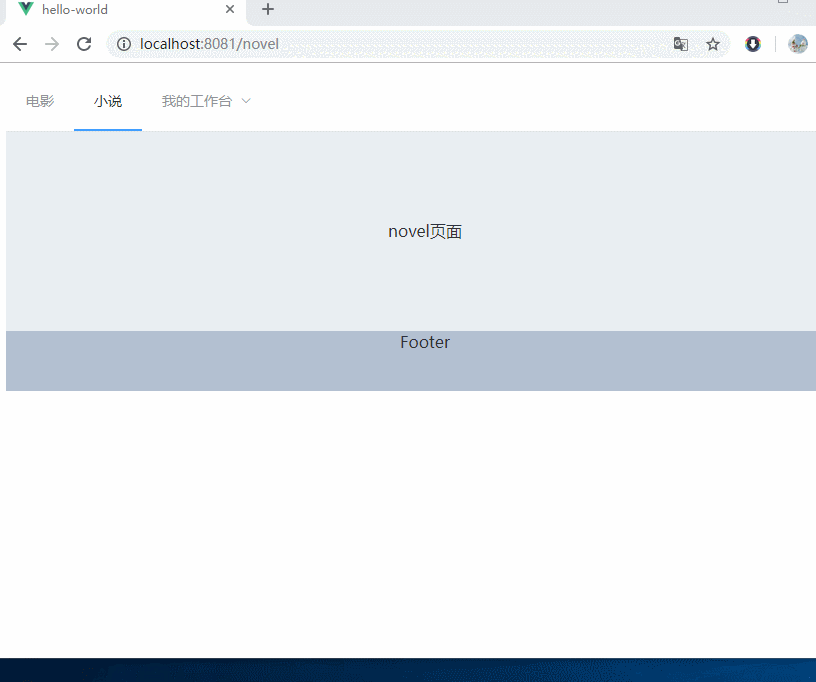
Task: View site information for localhost
Action: point(124,44)
